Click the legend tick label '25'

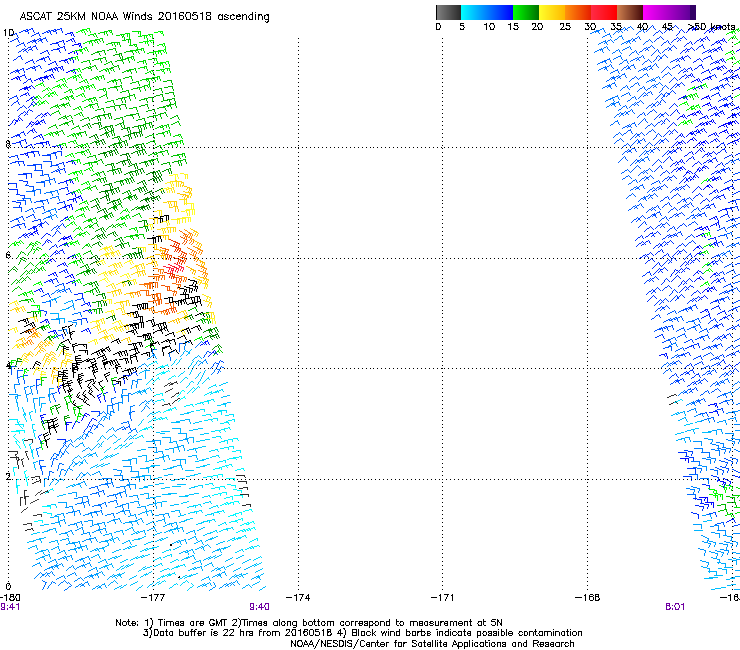(x=565, y=27)
